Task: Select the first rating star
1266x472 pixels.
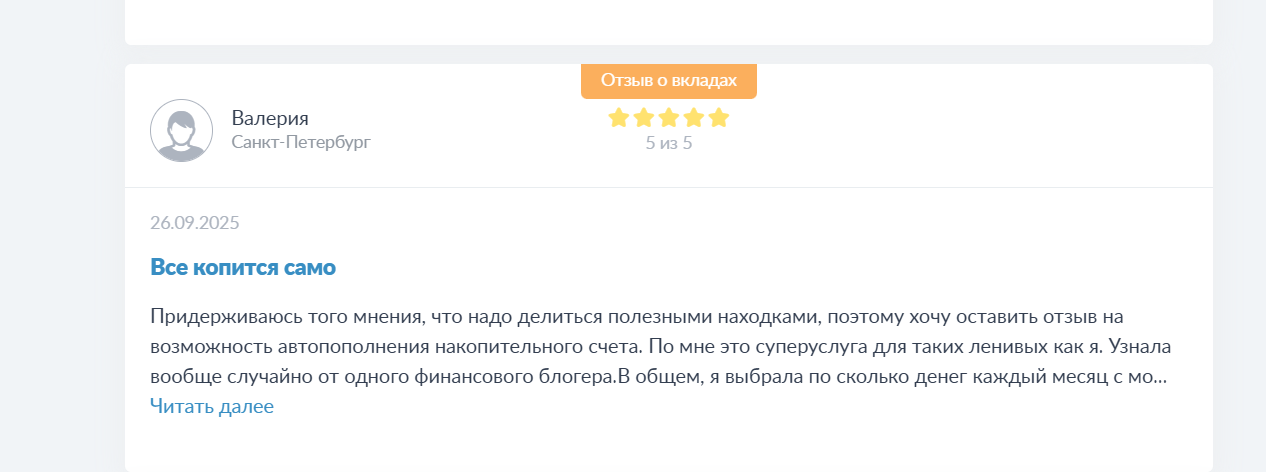Action: [618, 118]
